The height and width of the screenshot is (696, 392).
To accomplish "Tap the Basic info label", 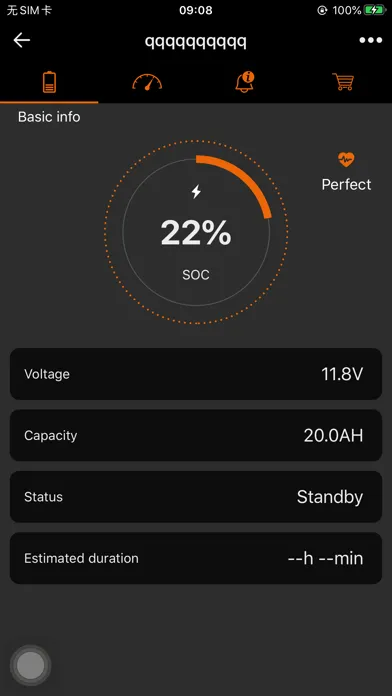I will tap(49, 117).
